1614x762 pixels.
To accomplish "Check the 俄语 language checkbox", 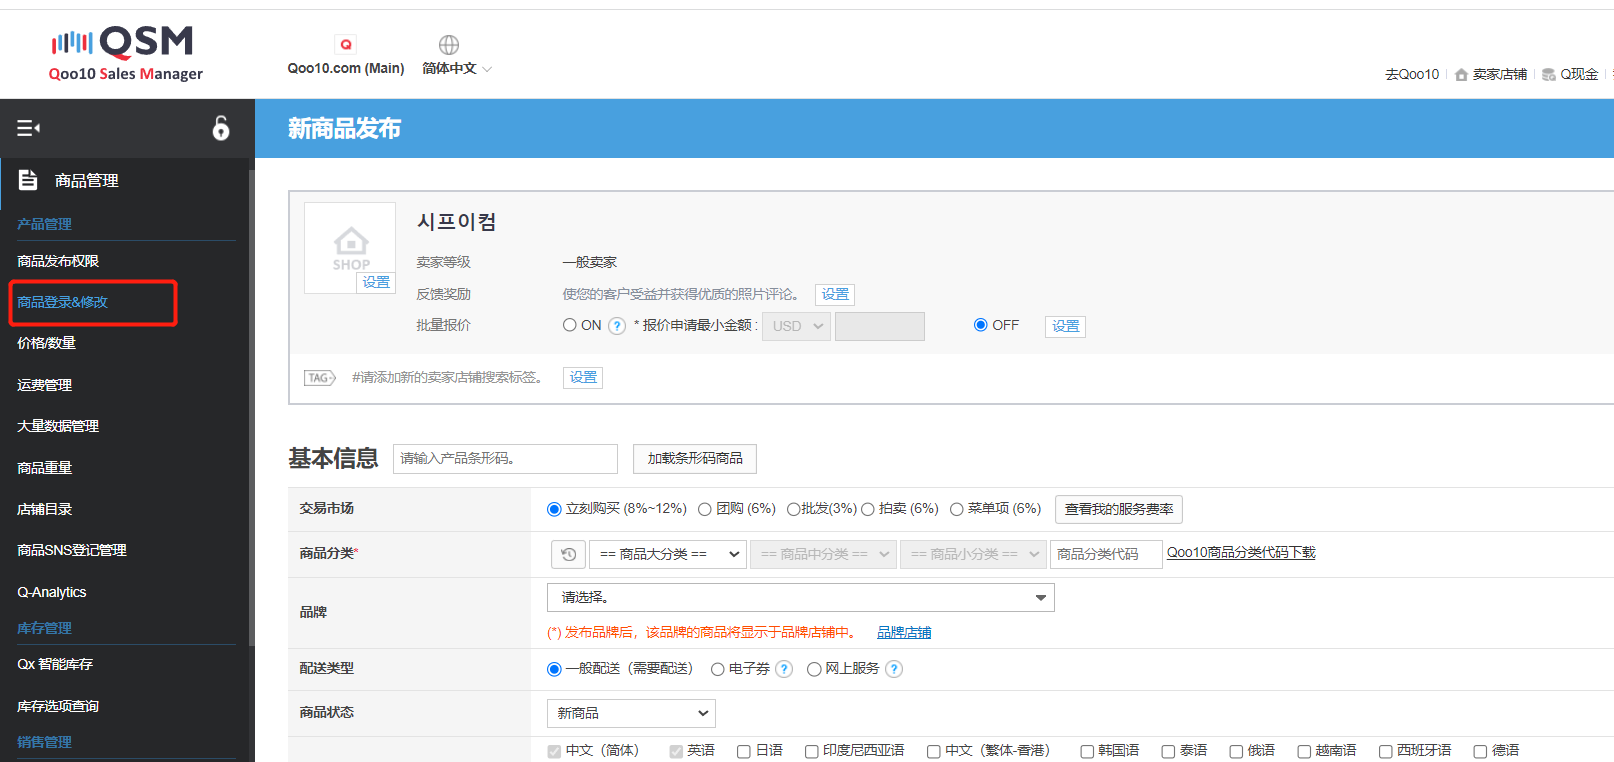I will point(1236,751).
